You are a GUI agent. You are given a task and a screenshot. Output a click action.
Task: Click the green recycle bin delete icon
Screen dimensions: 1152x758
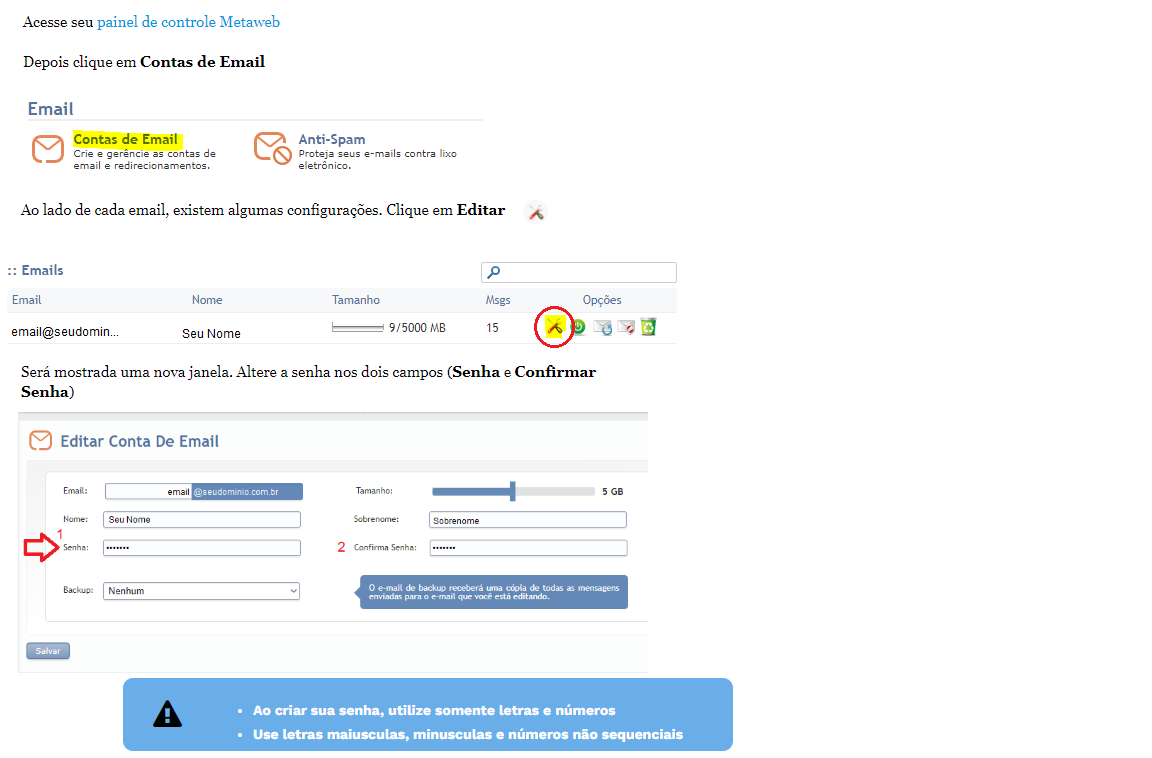648,327
